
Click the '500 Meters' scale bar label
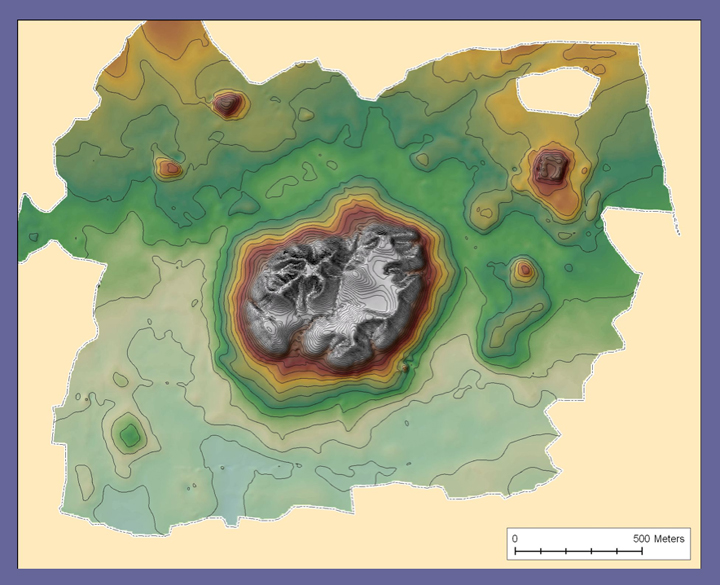(x=658, y=539)
